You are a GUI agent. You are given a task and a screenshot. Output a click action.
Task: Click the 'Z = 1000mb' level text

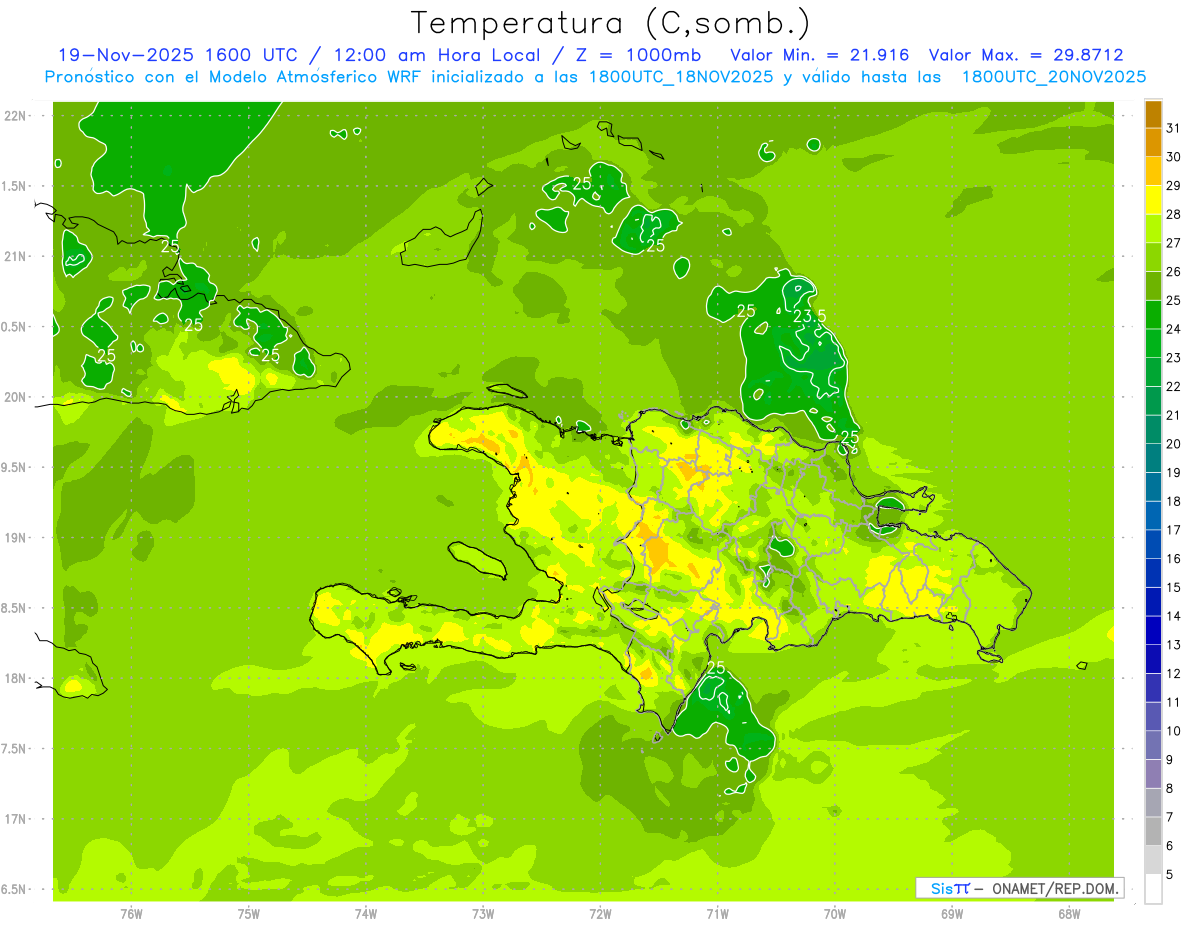click(637, 54)
